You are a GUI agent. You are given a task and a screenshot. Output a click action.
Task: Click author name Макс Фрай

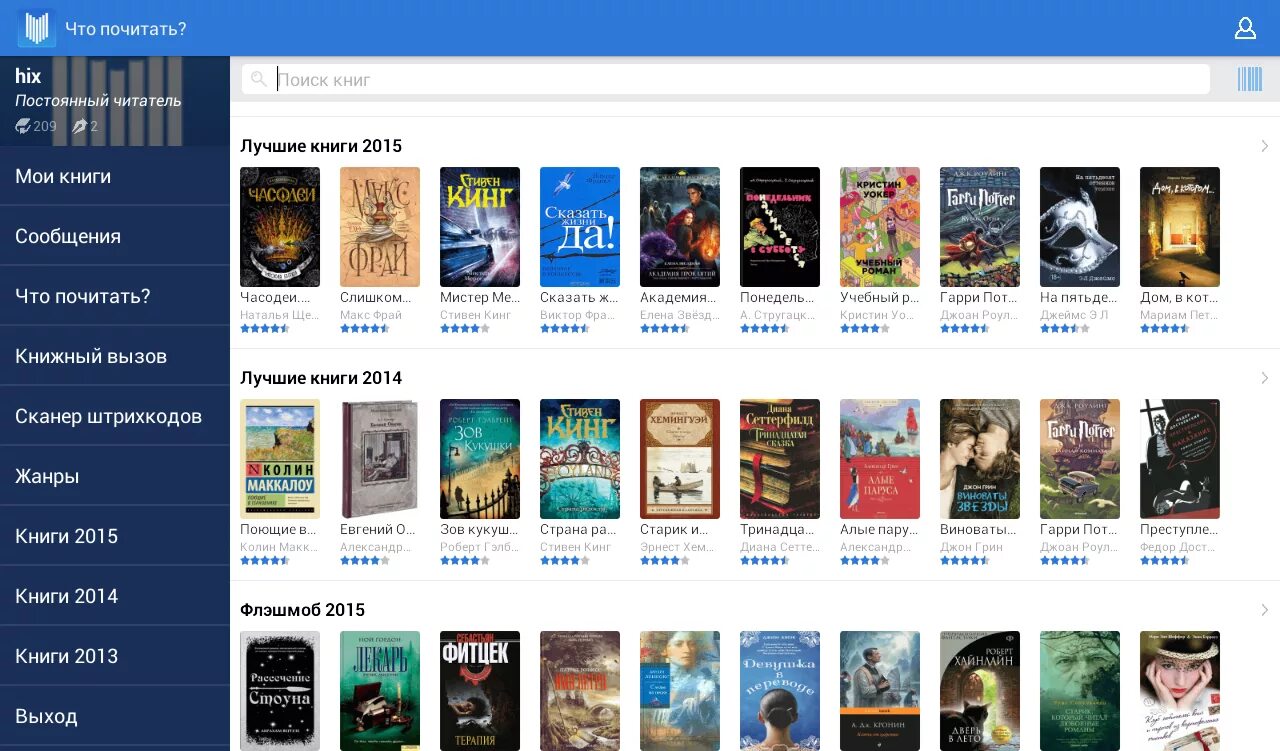point(371,315)
